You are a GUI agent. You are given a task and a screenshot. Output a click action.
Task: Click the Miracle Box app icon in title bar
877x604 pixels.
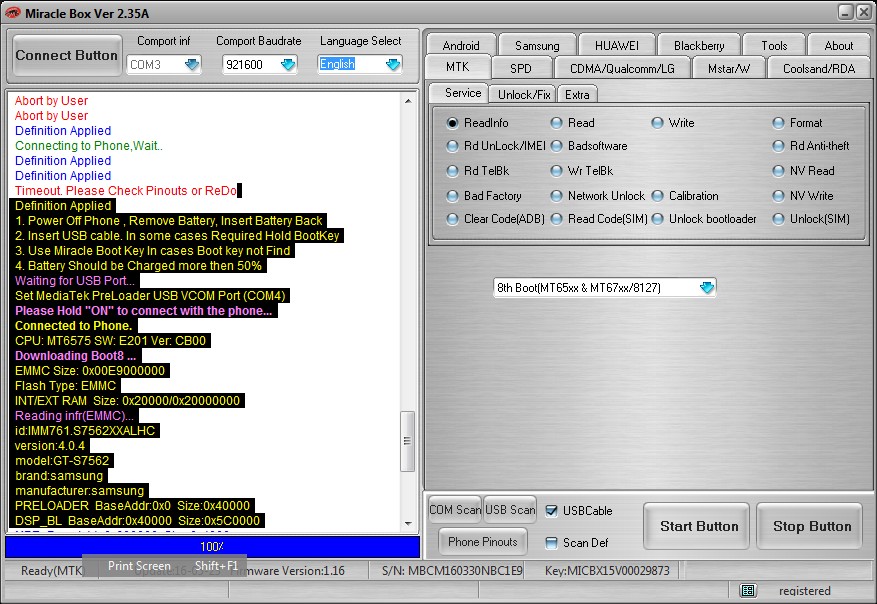[x=12, y=13]
